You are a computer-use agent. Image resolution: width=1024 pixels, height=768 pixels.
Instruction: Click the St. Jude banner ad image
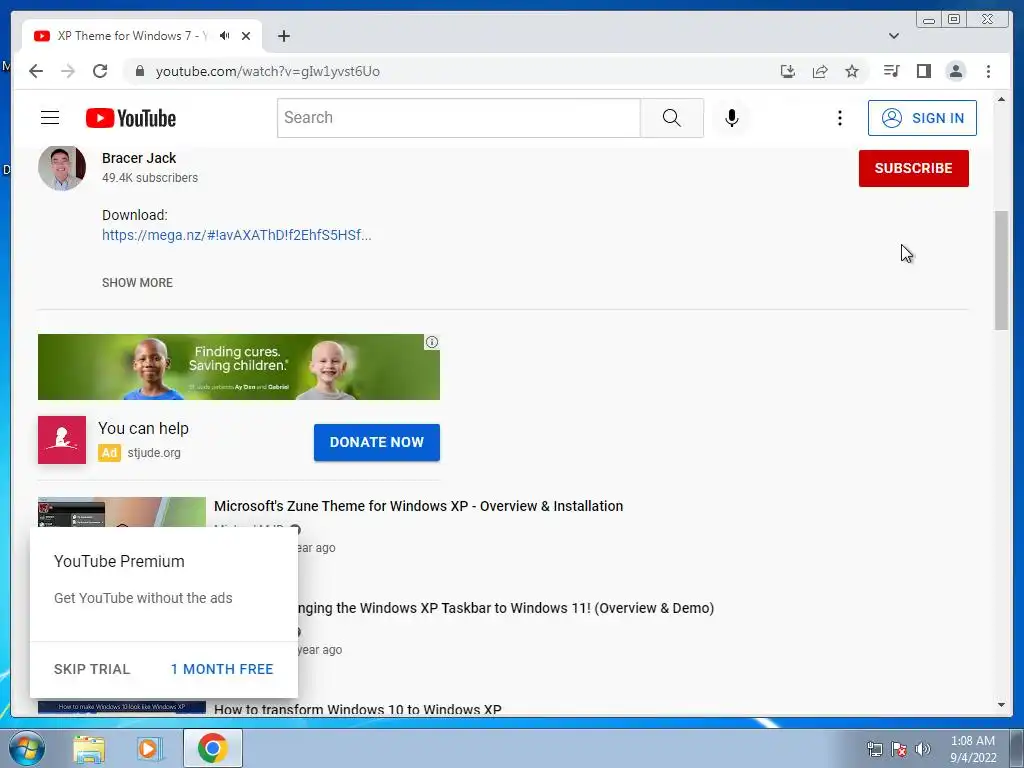238,367
